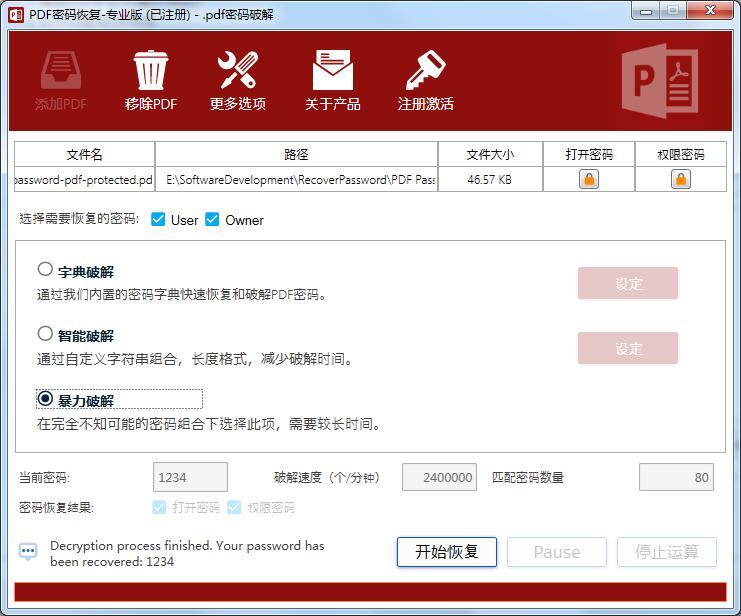Viewport: 741px width, 616px height.
Task: Click the 注册激活 key icon
Action: tap(425, 70)
